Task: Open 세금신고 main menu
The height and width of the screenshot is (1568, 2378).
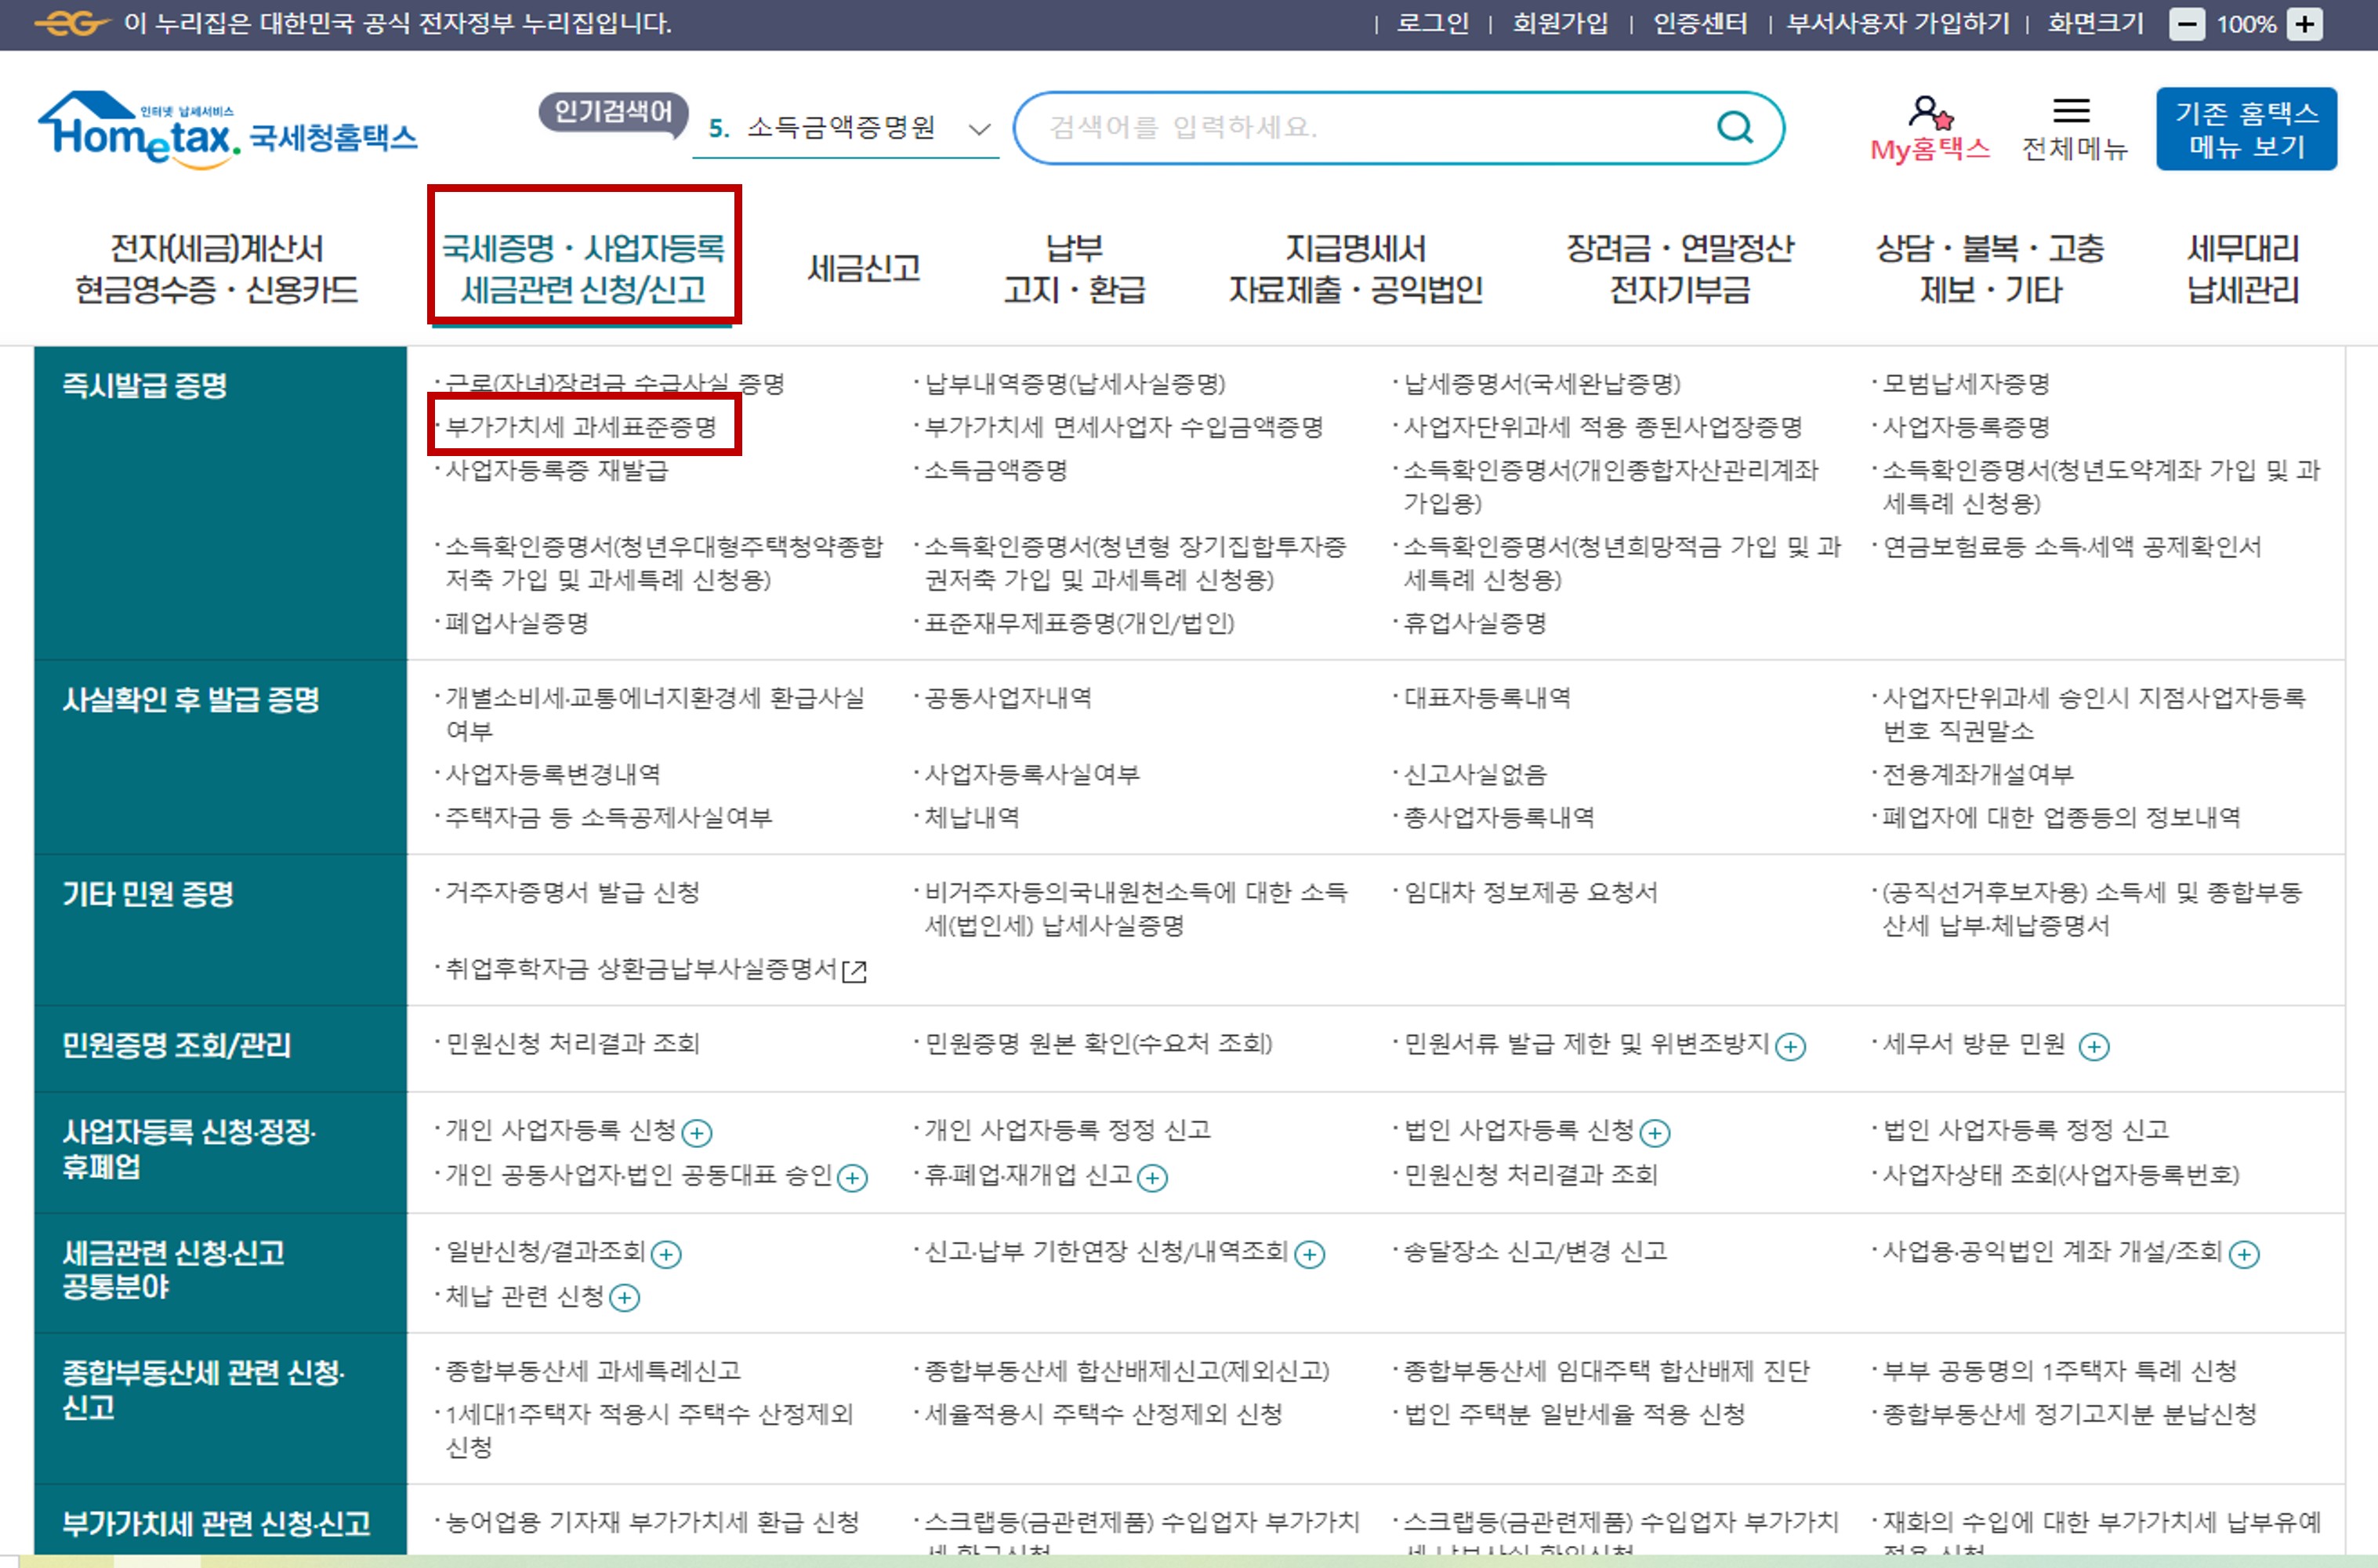Action: (x=863, y=268)
